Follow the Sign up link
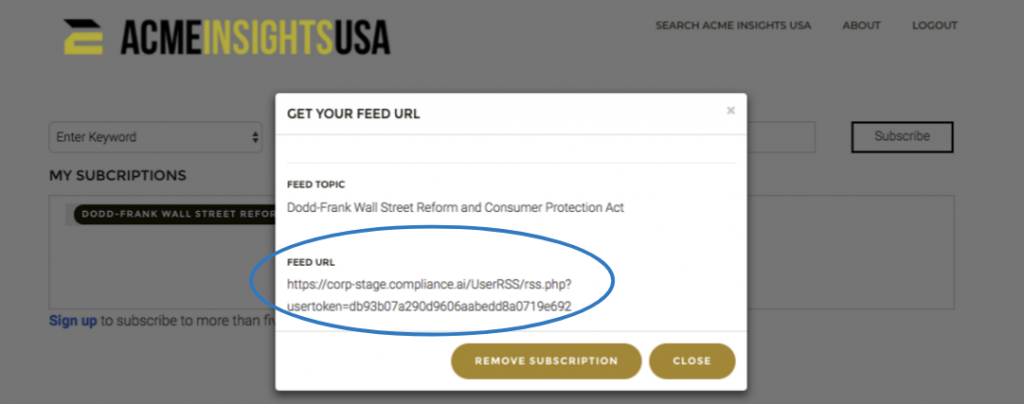This screenshot has width=1024, height=404. 73,321
